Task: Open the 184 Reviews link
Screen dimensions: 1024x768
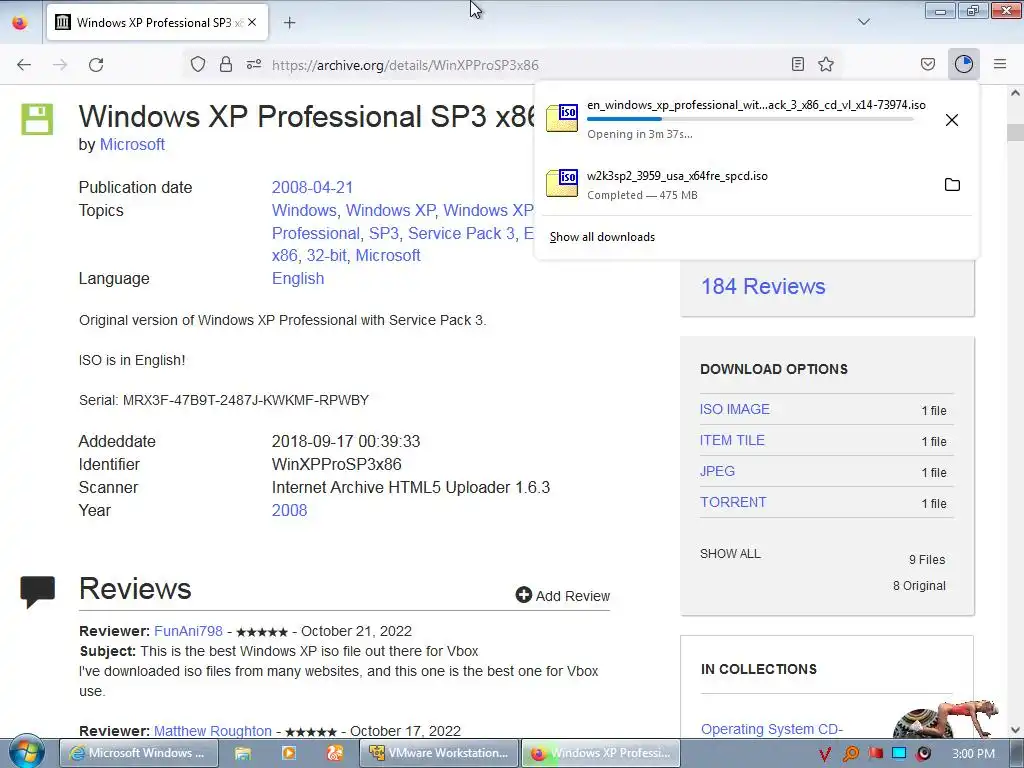Action: point(763,286)
